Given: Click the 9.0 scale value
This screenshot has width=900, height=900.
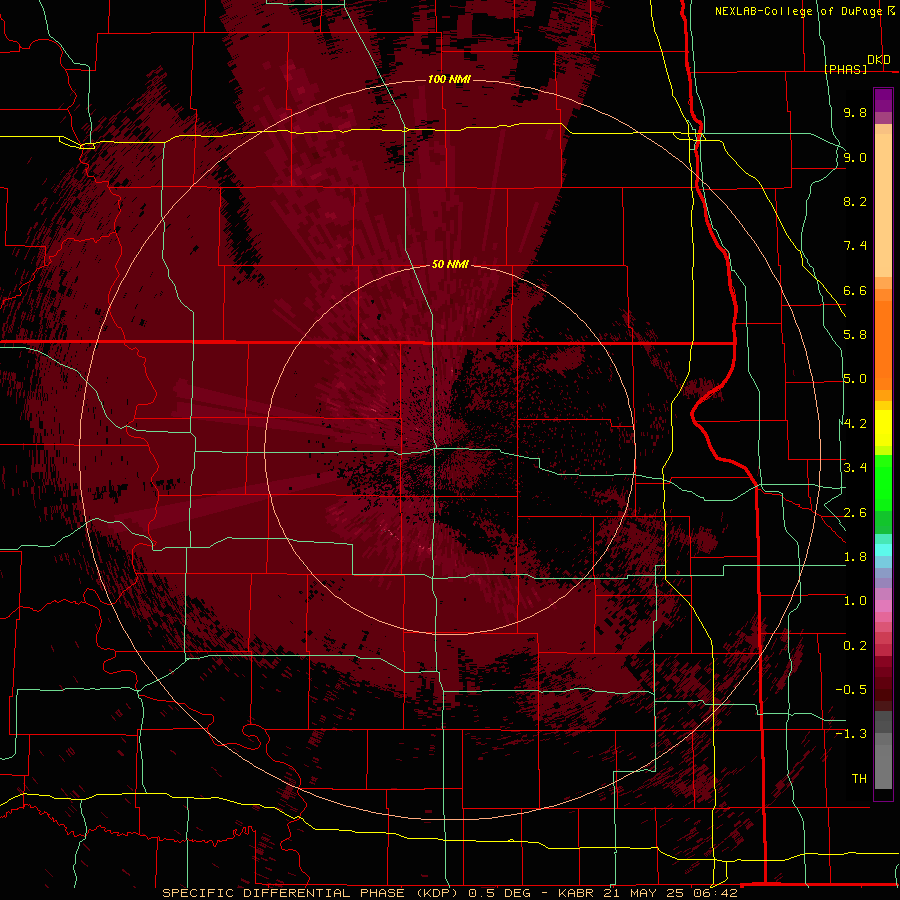Looking at the screenshot, I should click(x=855, y=157).
